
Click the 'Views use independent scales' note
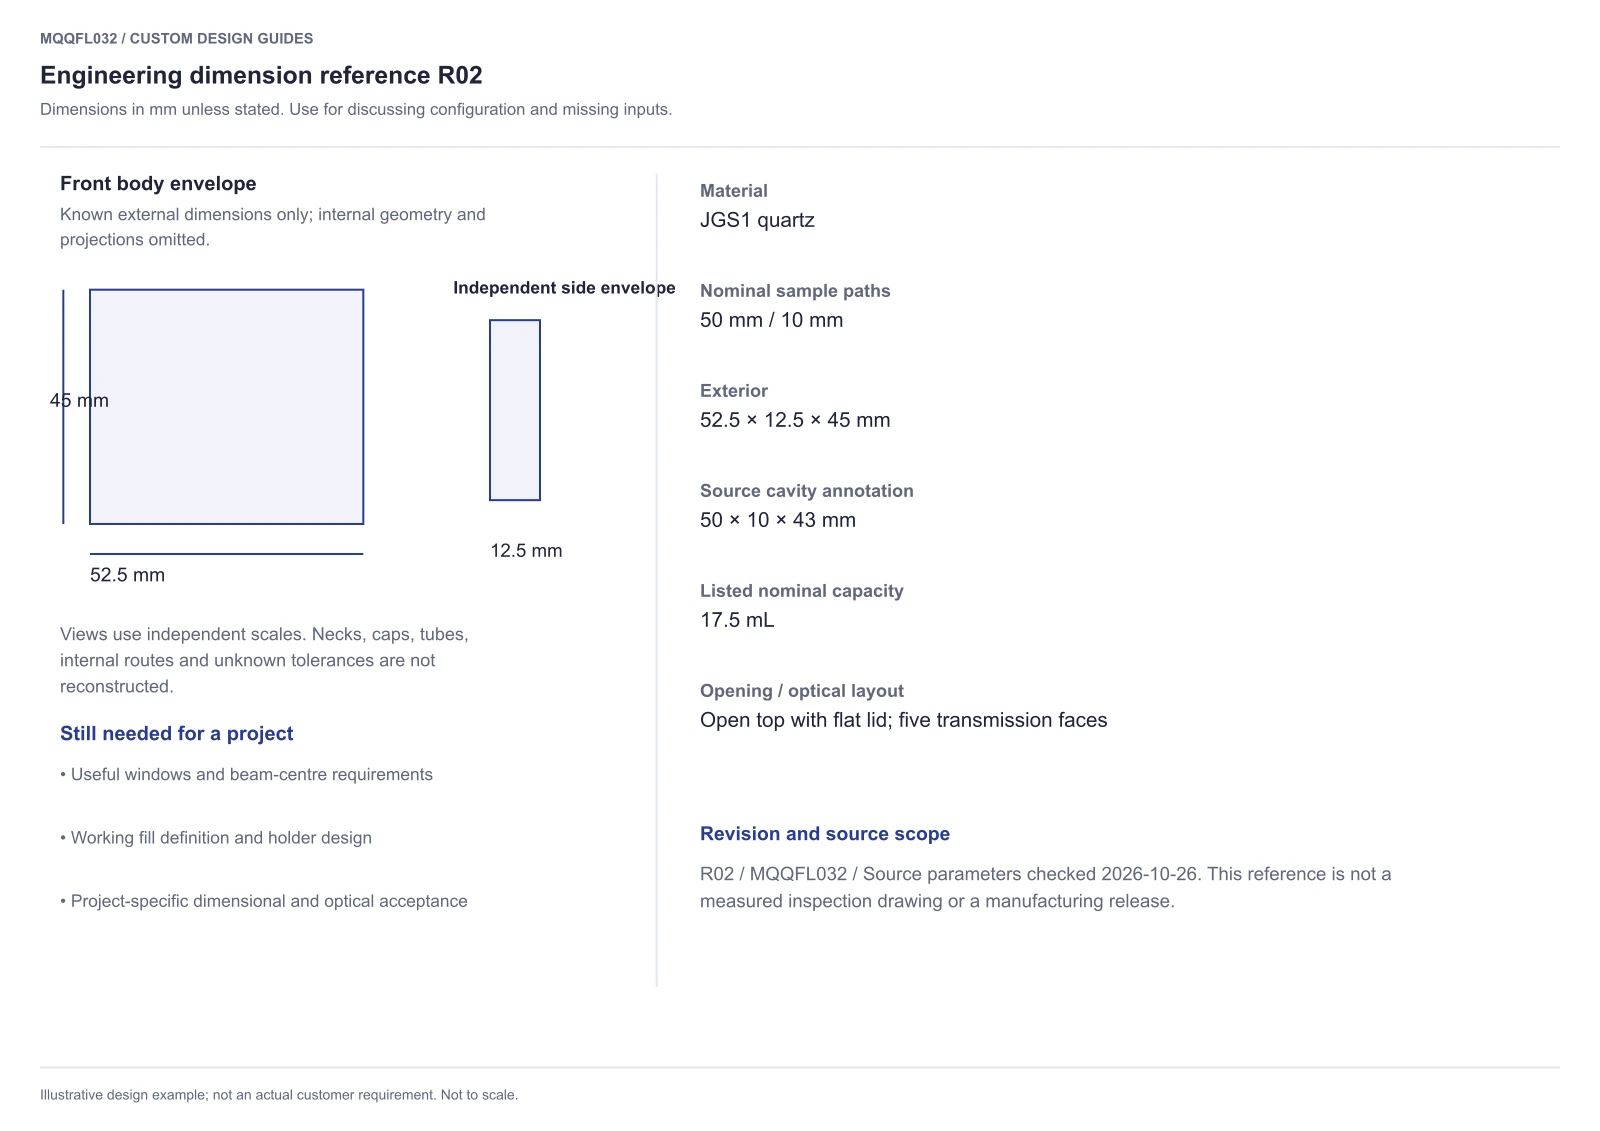[264, 660]
